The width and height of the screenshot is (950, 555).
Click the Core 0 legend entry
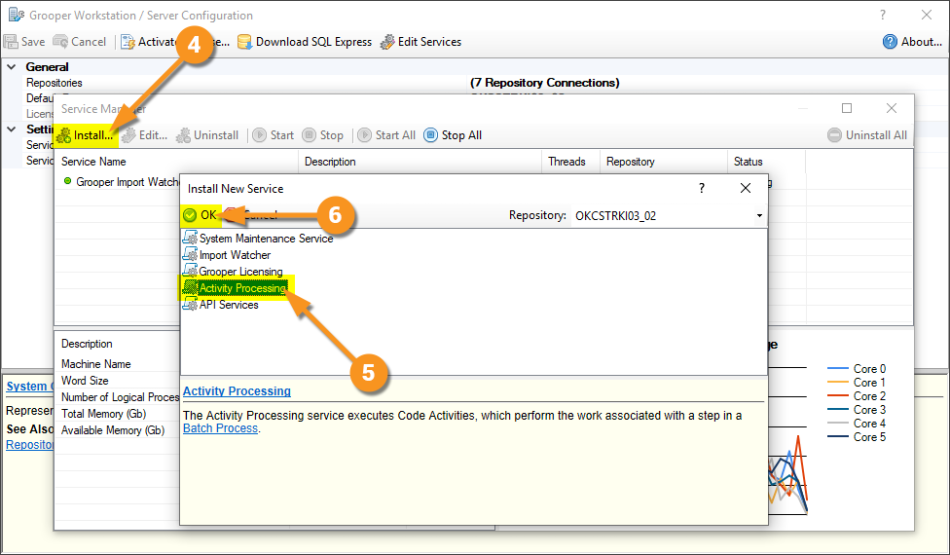(856, 369)
